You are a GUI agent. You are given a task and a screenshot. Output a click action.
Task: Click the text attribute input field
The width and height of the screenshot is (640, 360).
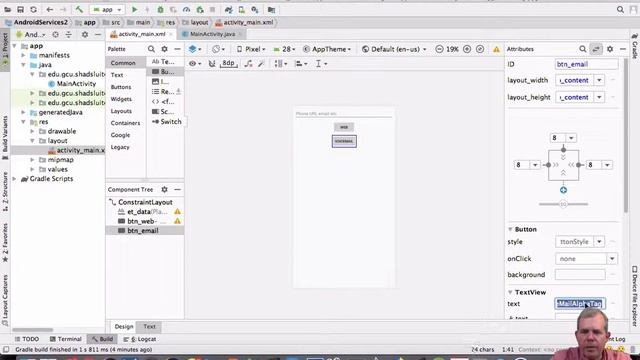pos(580,304)
